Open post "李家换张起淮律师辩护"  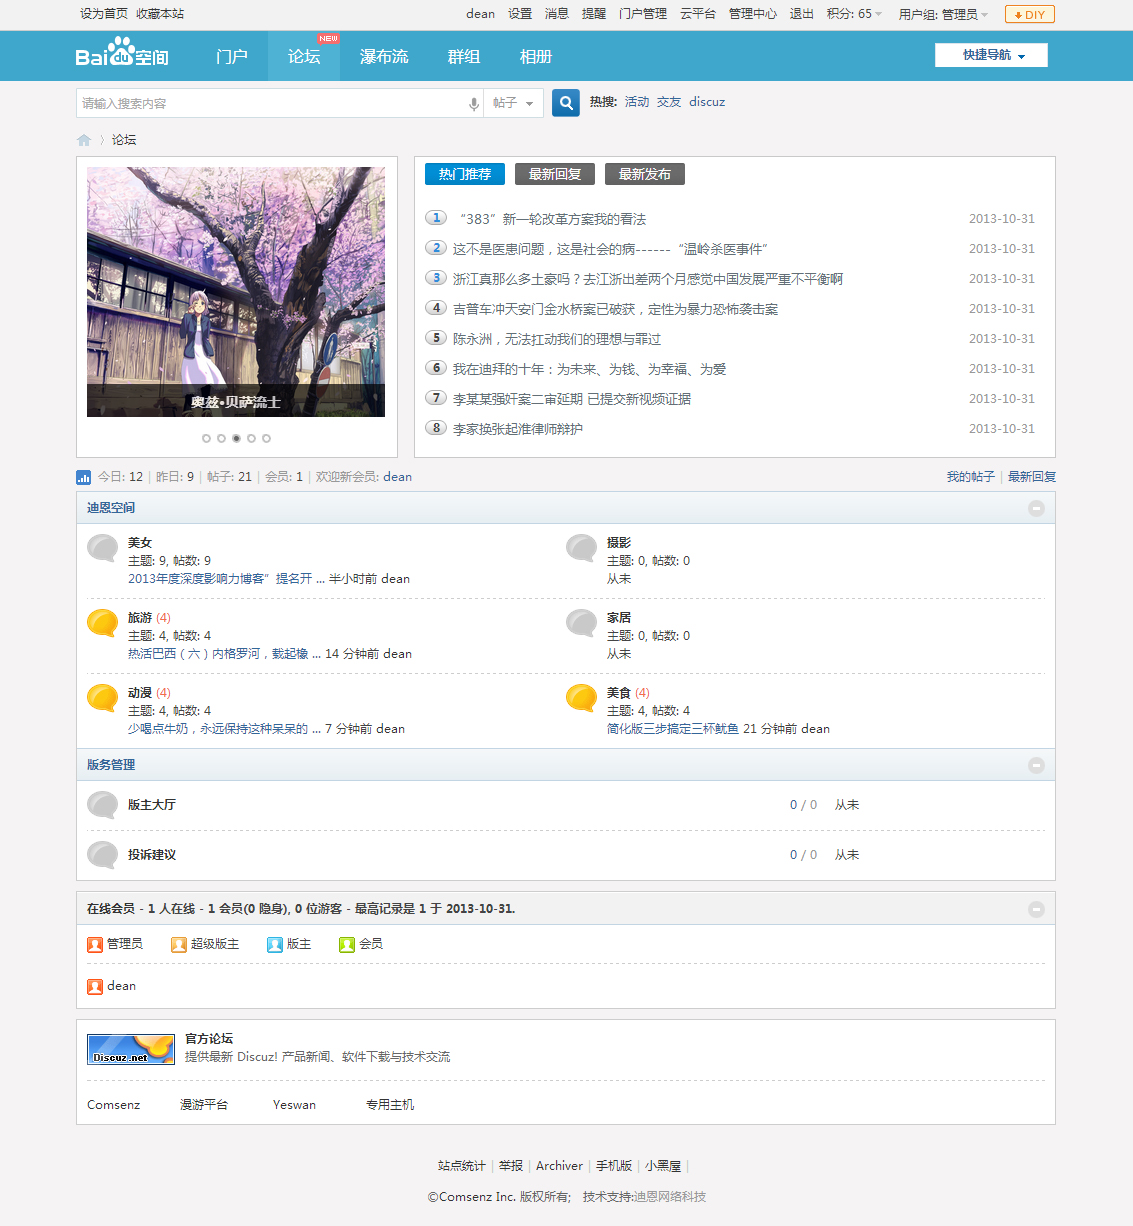pos(518,429)
